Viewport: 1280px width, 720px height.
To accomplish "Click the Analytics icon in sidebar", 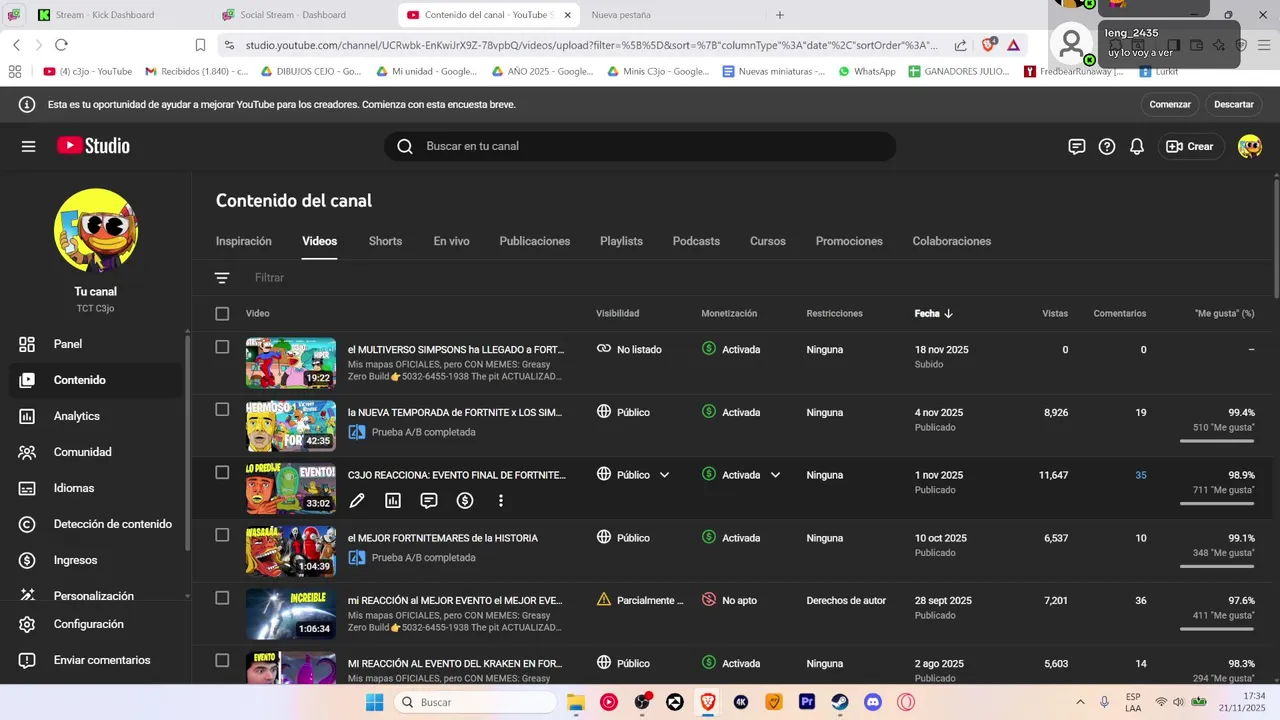I will tap(27, 416).
